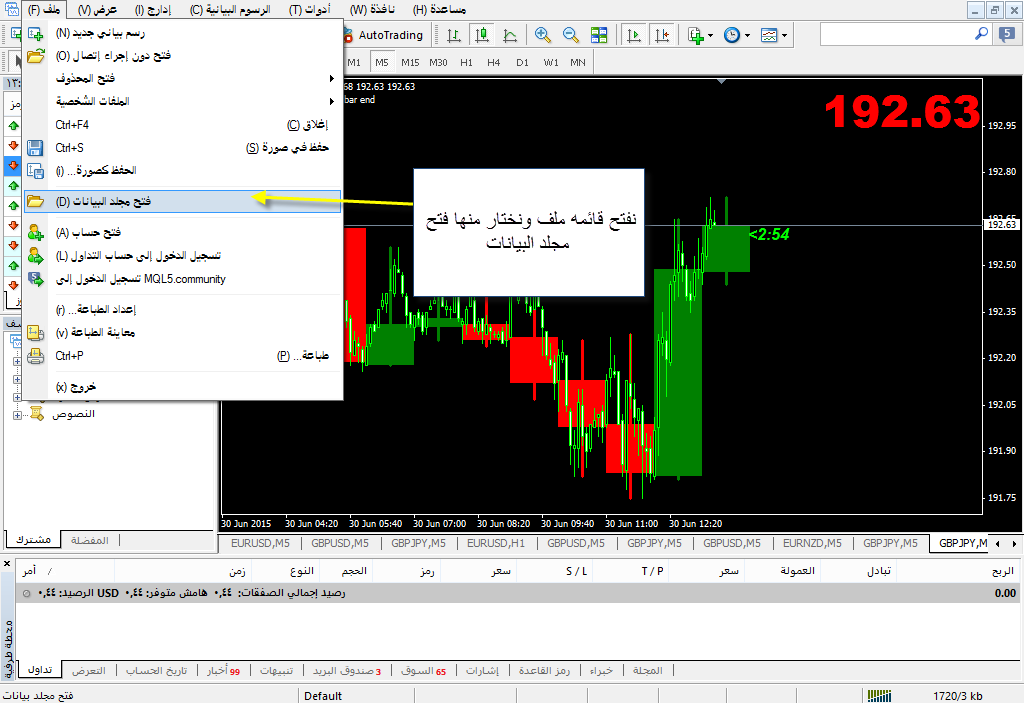Select the line chart icon

510,35
